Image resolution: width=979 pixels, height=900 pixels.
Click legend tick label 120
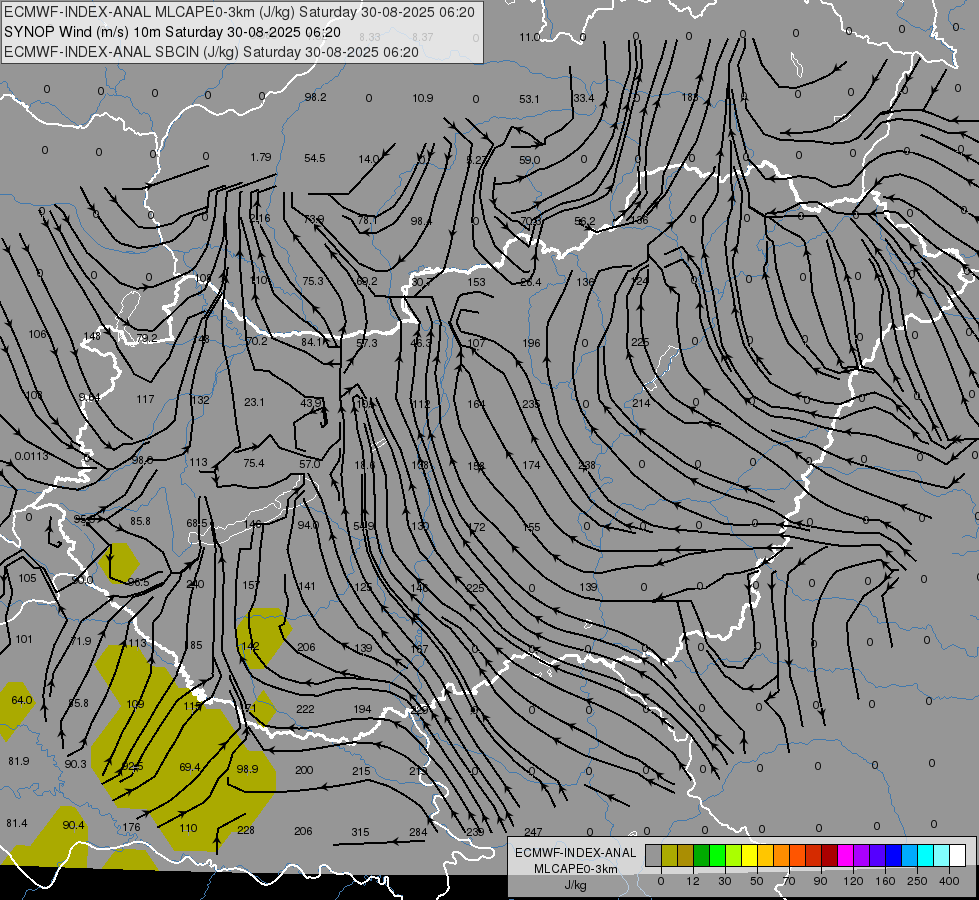853,881
